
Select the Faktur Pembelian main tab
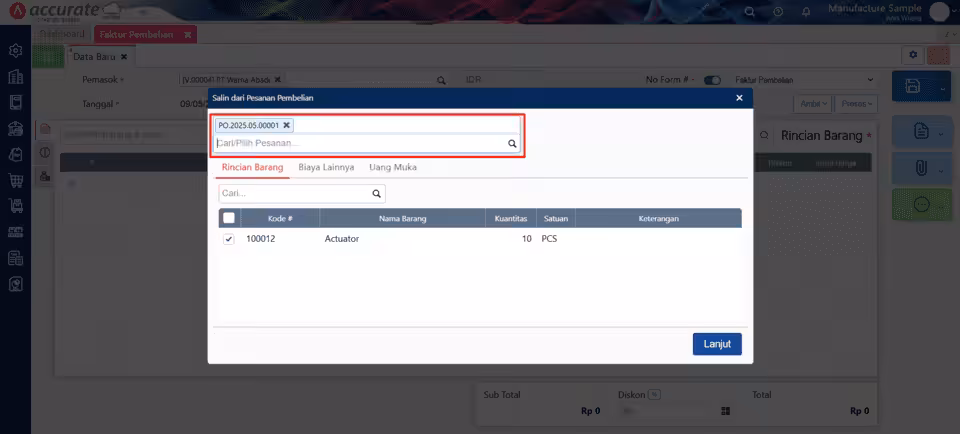138,35
